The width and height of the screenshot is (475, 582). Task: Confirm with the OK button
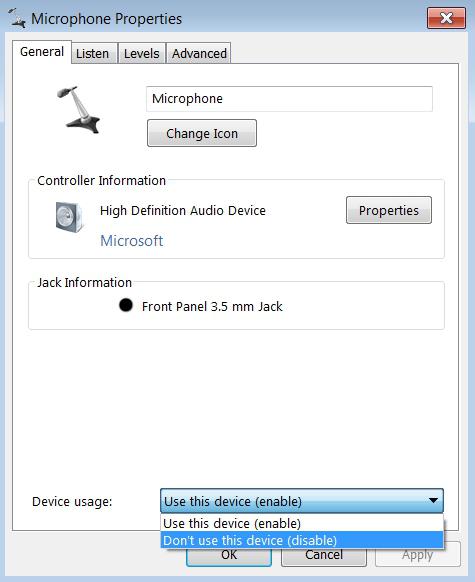point(229,556)
